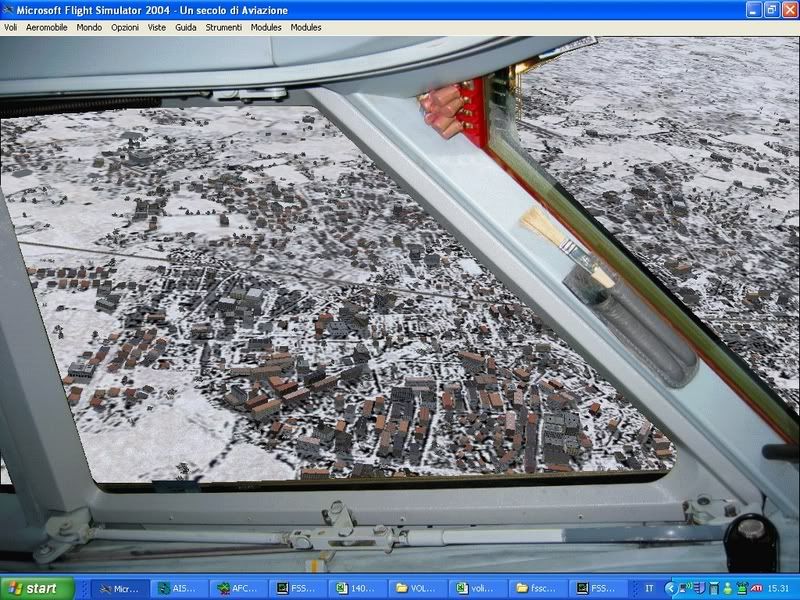Viewport: 800px width, 600px height.
Task: Switch to the VOL... folder taskbar button
Action: tap(416, 588)
